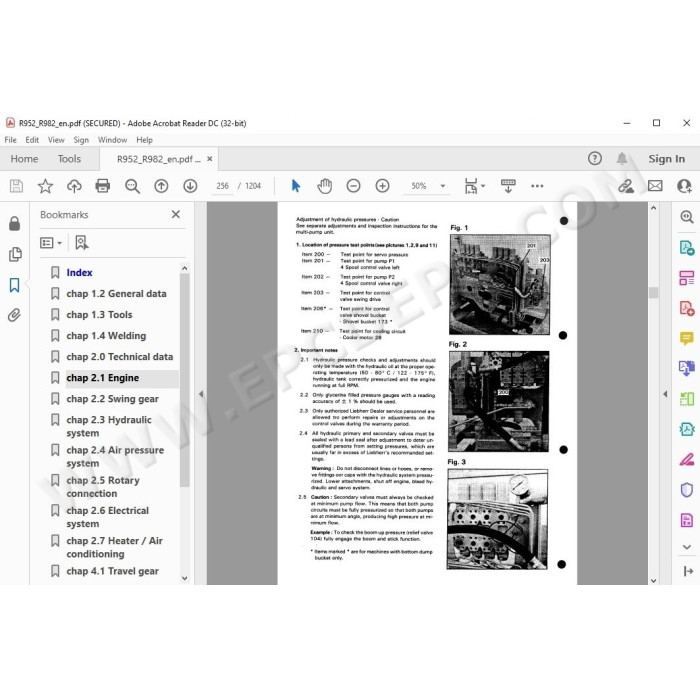Toggle the bookmarks panel icon
Viewport: 700px width, 700px height.
point(14,285)
